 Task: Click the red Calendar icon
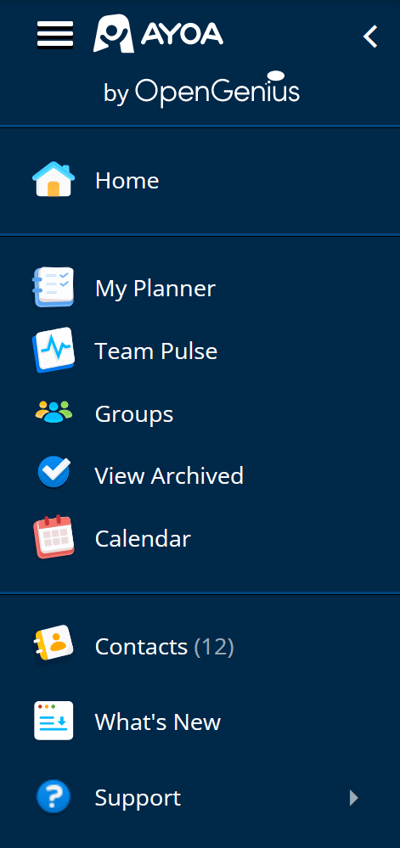tap(54, 537)
